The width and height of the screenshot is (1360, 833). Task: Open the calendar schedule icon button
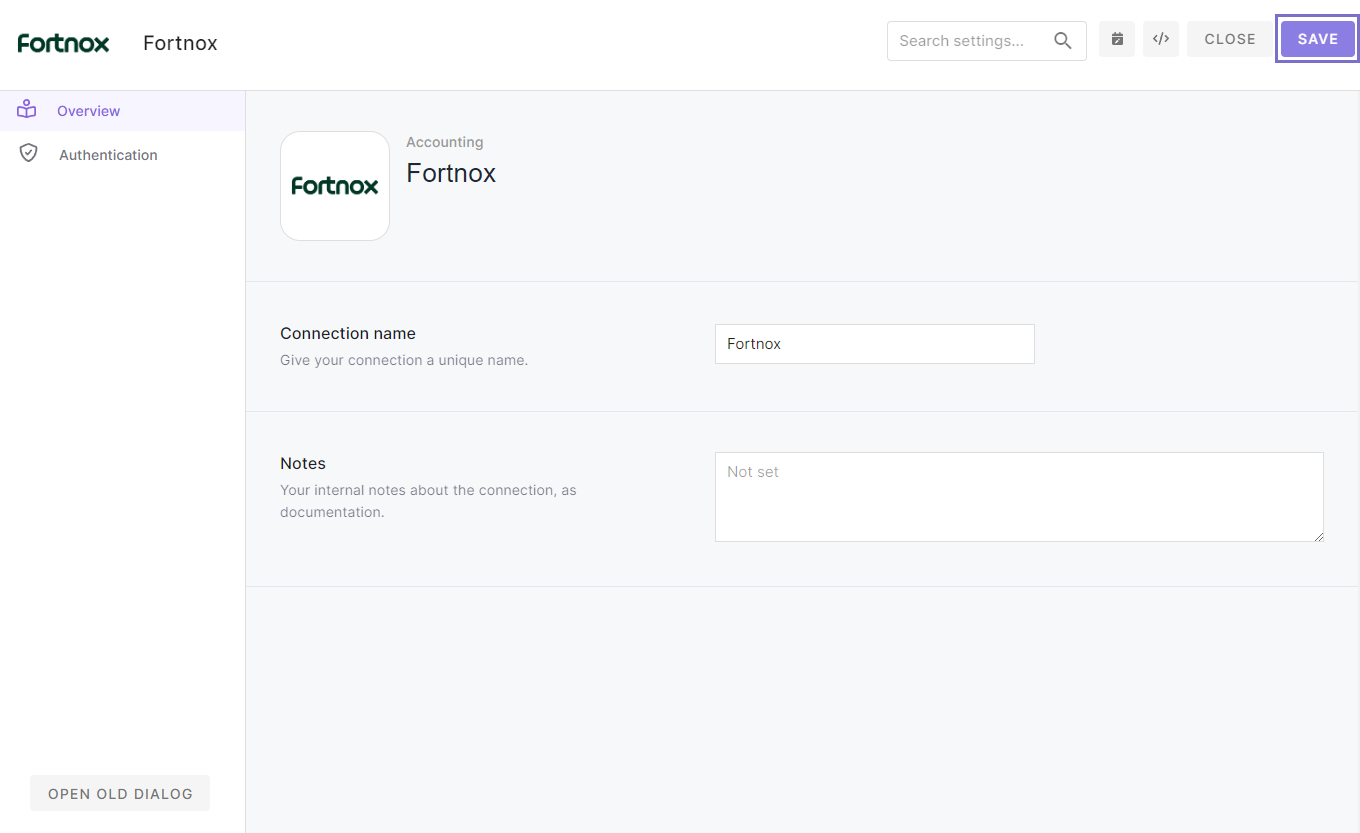[1117, 39]
